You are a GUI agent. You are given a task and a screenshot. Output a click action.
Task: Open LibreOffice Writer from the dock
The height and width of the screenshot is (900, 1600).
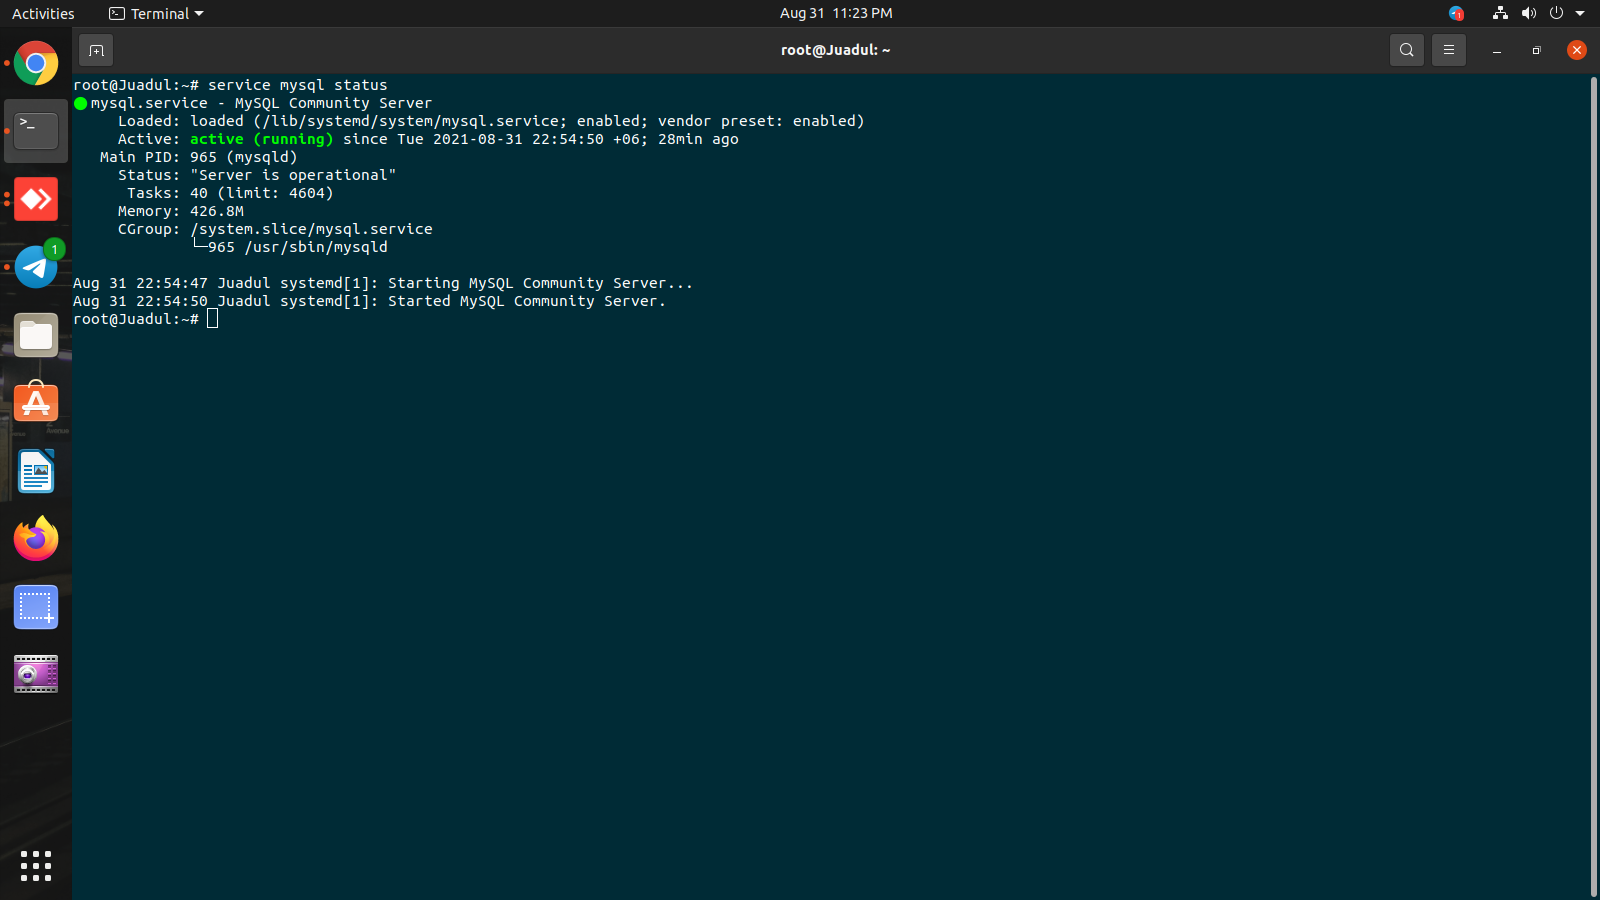point(36,471)
